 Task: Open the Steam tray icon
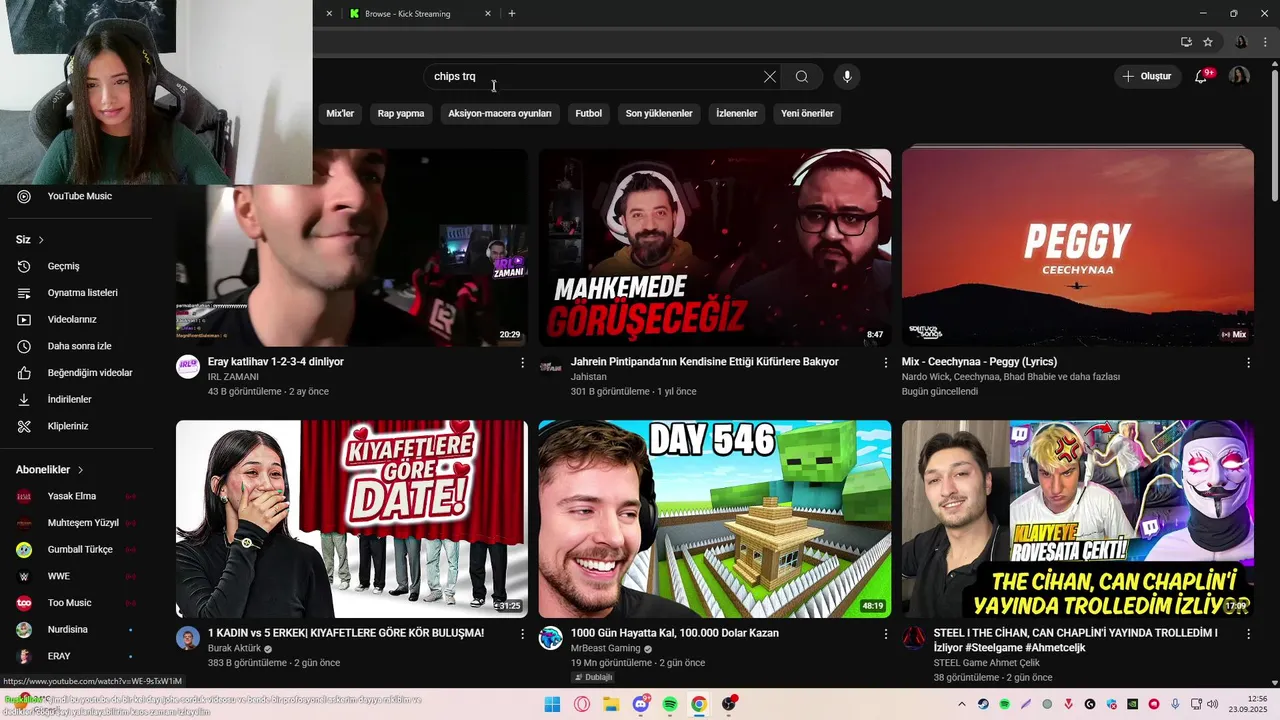(x=983, y=704)
